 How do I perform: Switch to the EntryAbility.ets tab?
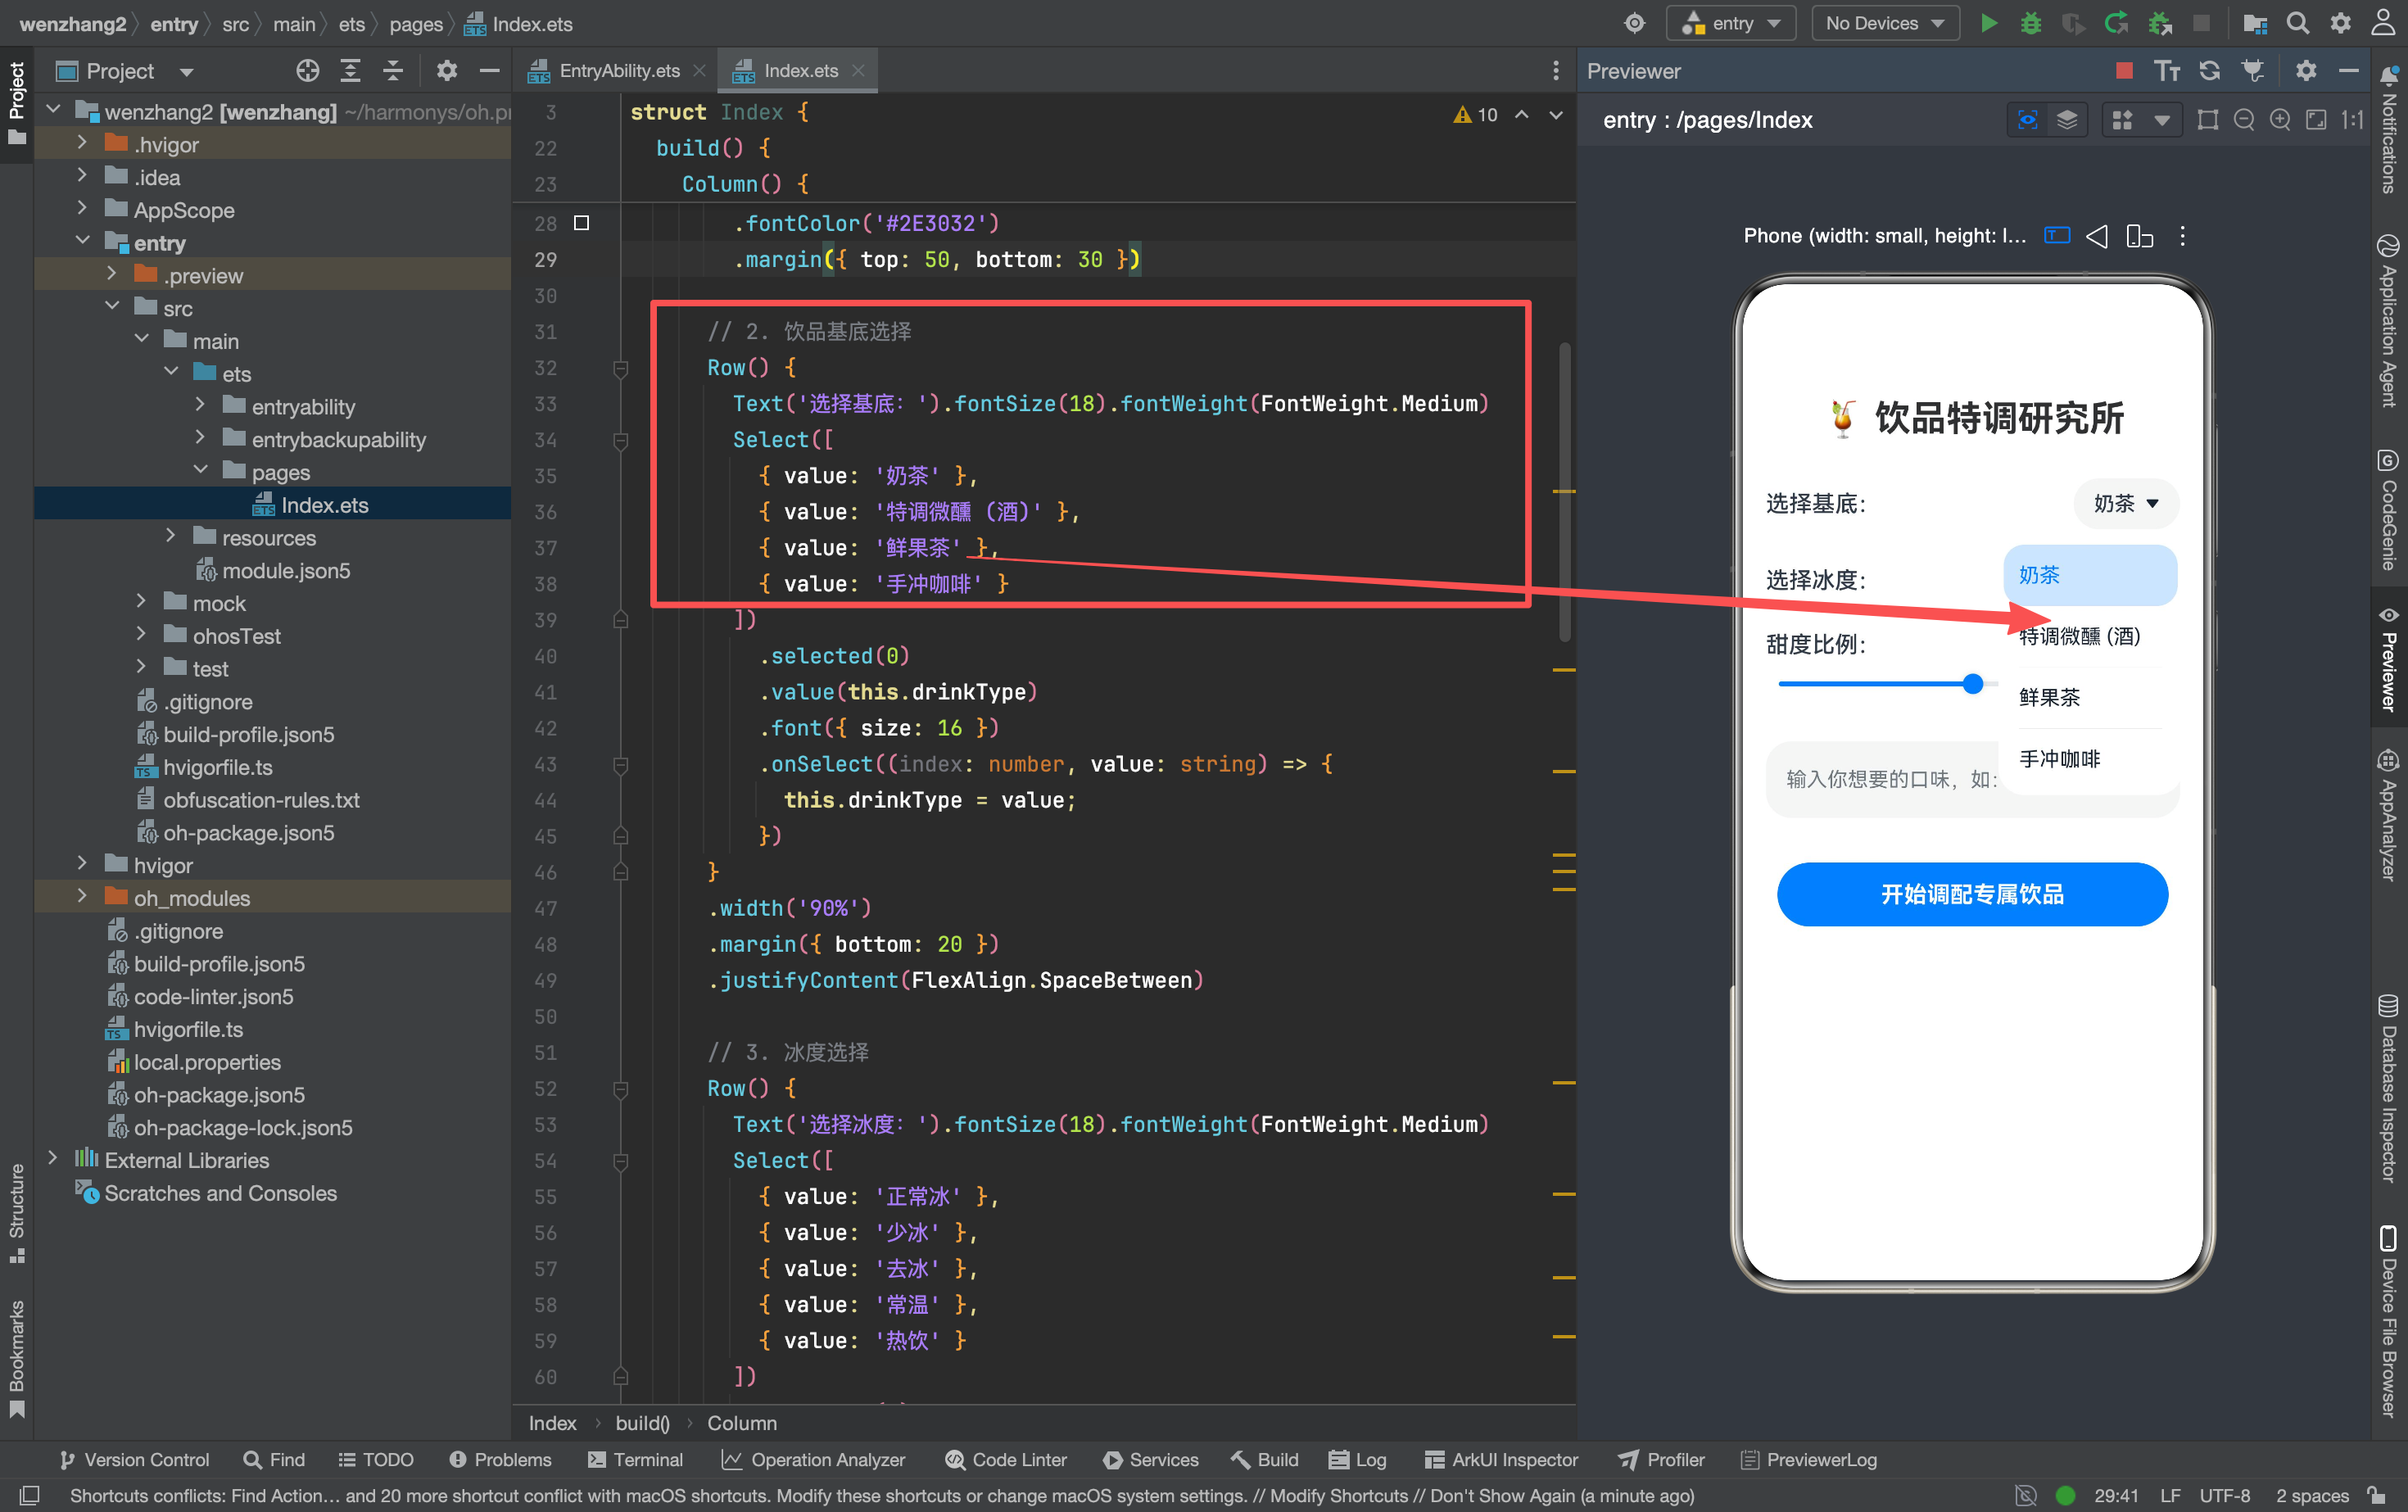tap(618, 71)
